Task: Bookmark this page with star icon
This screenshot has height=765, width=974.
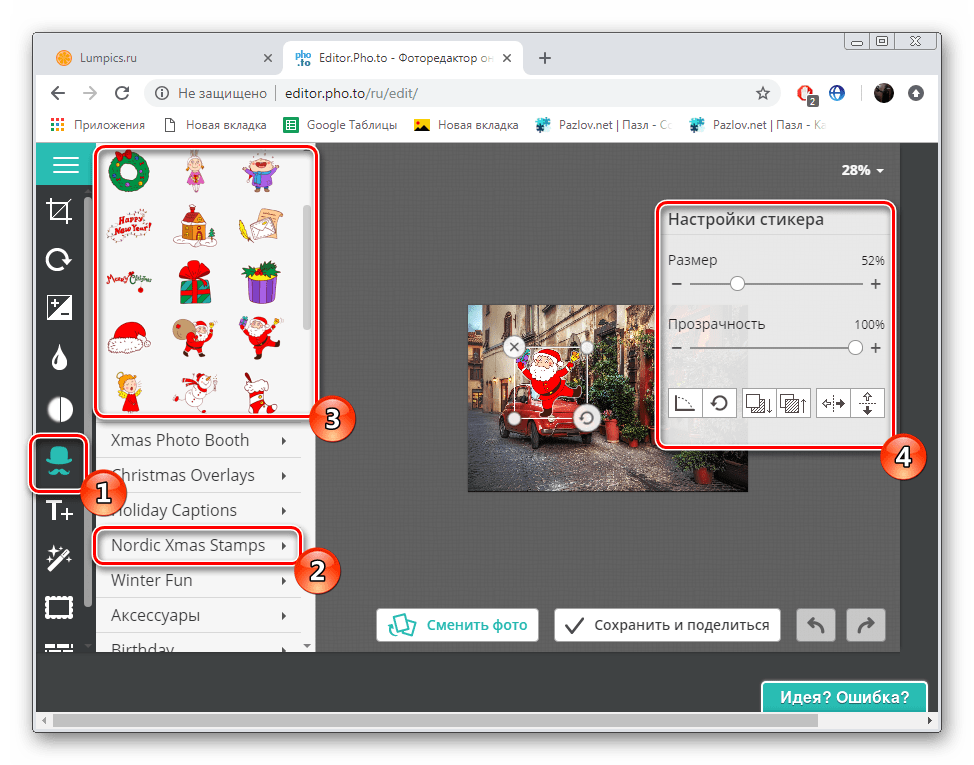Action: (763, 93)
